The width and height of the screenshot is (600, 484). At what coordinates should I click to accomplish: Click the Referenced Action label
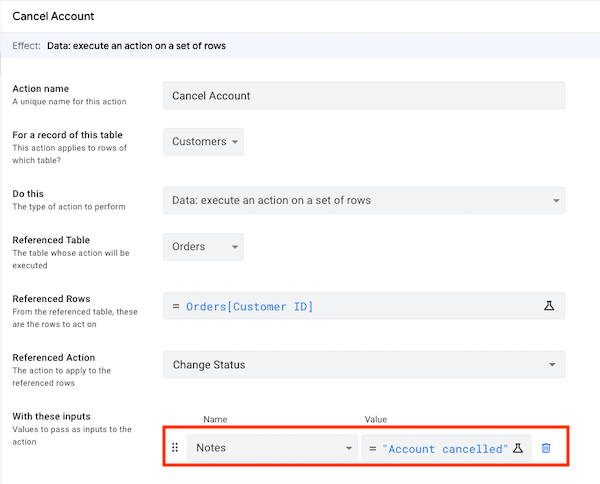coord(54,357)
